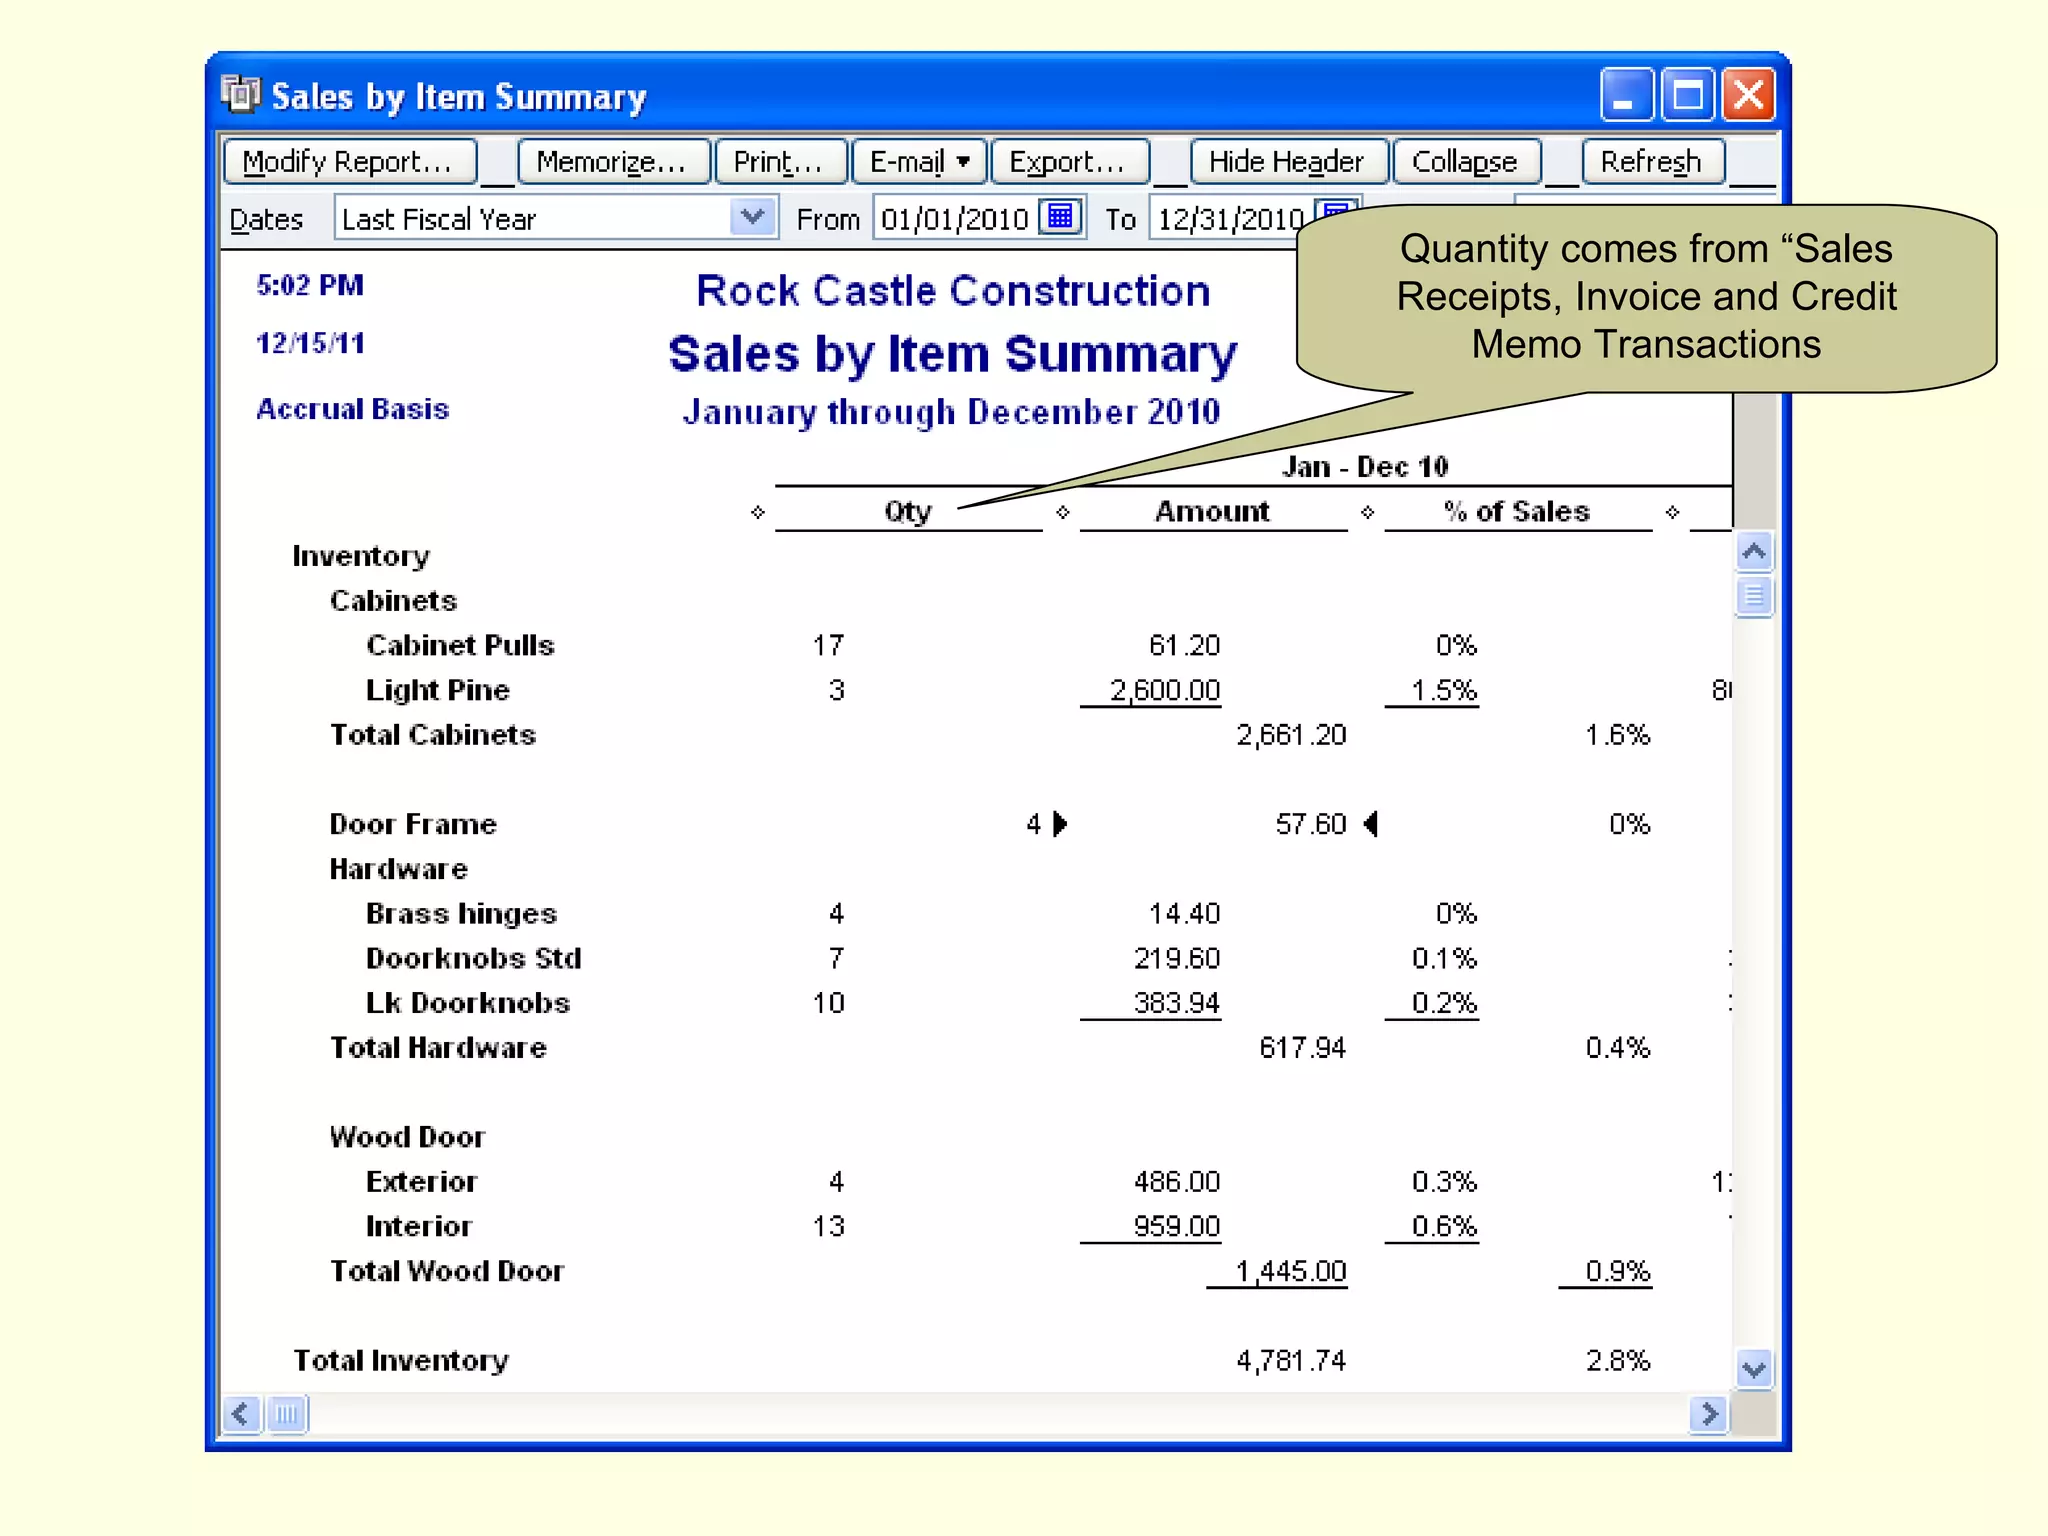The height and width of the screenshot is (1536, 2048).
Task: Click the diamond between Amount and % of Sales
Action: point(1368,512)
